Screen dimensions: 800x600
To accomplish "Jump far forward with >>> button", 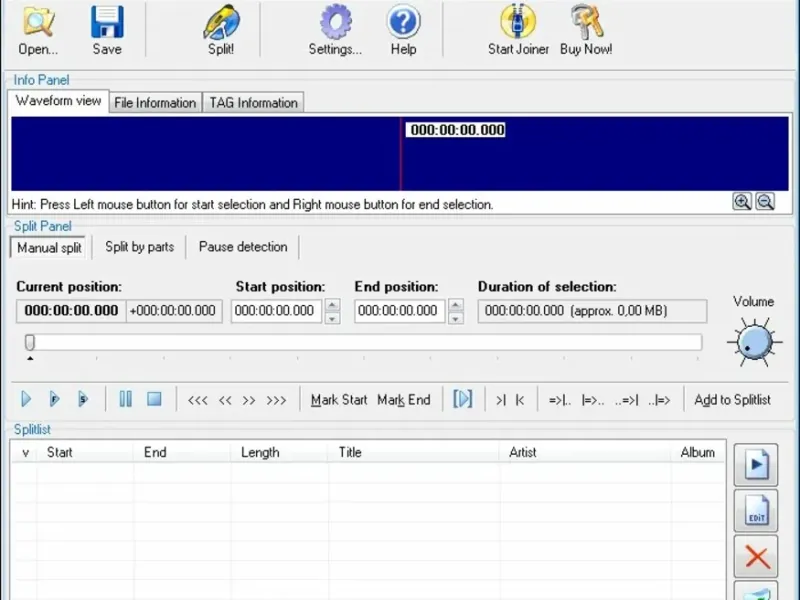I will [276, 400].
